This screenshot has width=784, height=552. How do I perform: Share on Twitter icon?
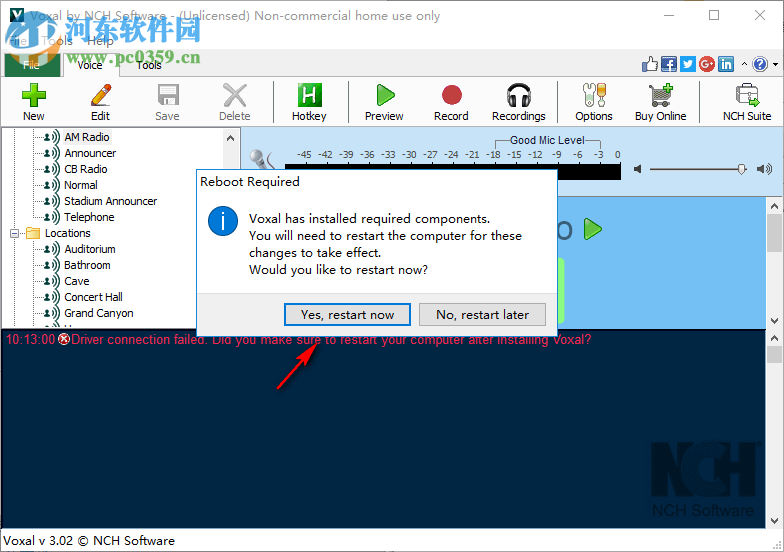[x=688, y=64]
